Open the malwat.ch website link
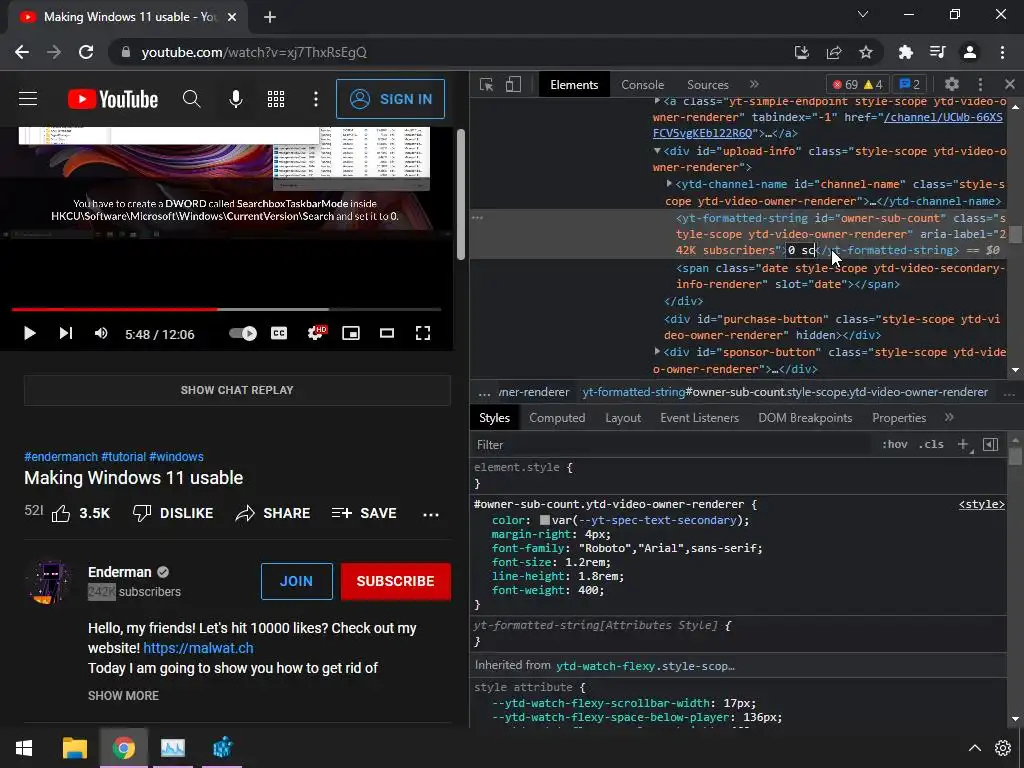The width and height of the screenshot is (1024, 768). click(198, 648)
